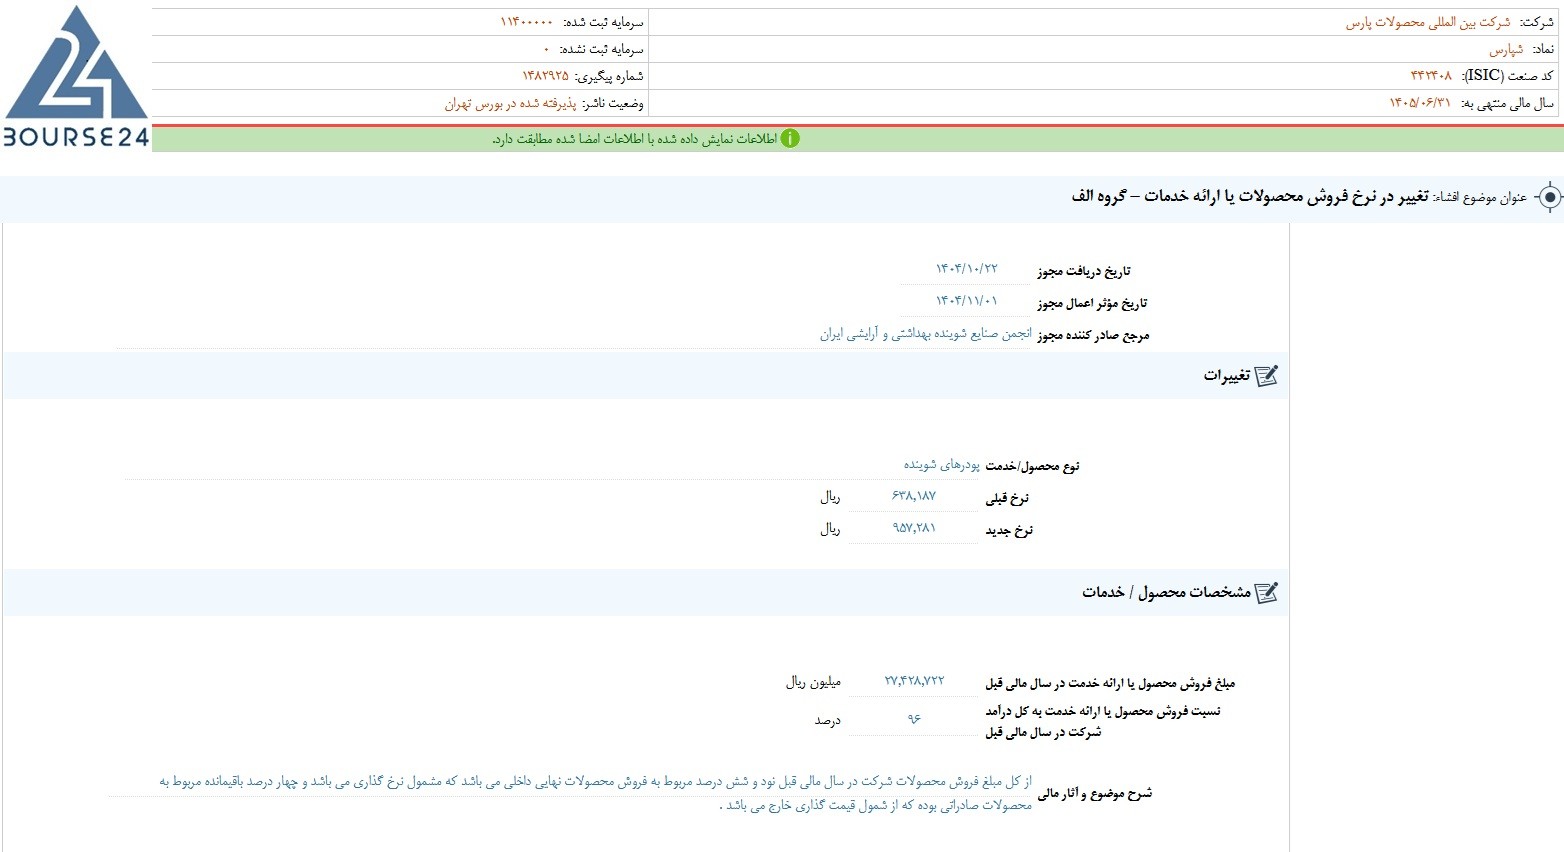Click the نرخ جدید label

tap(1009, 530)
